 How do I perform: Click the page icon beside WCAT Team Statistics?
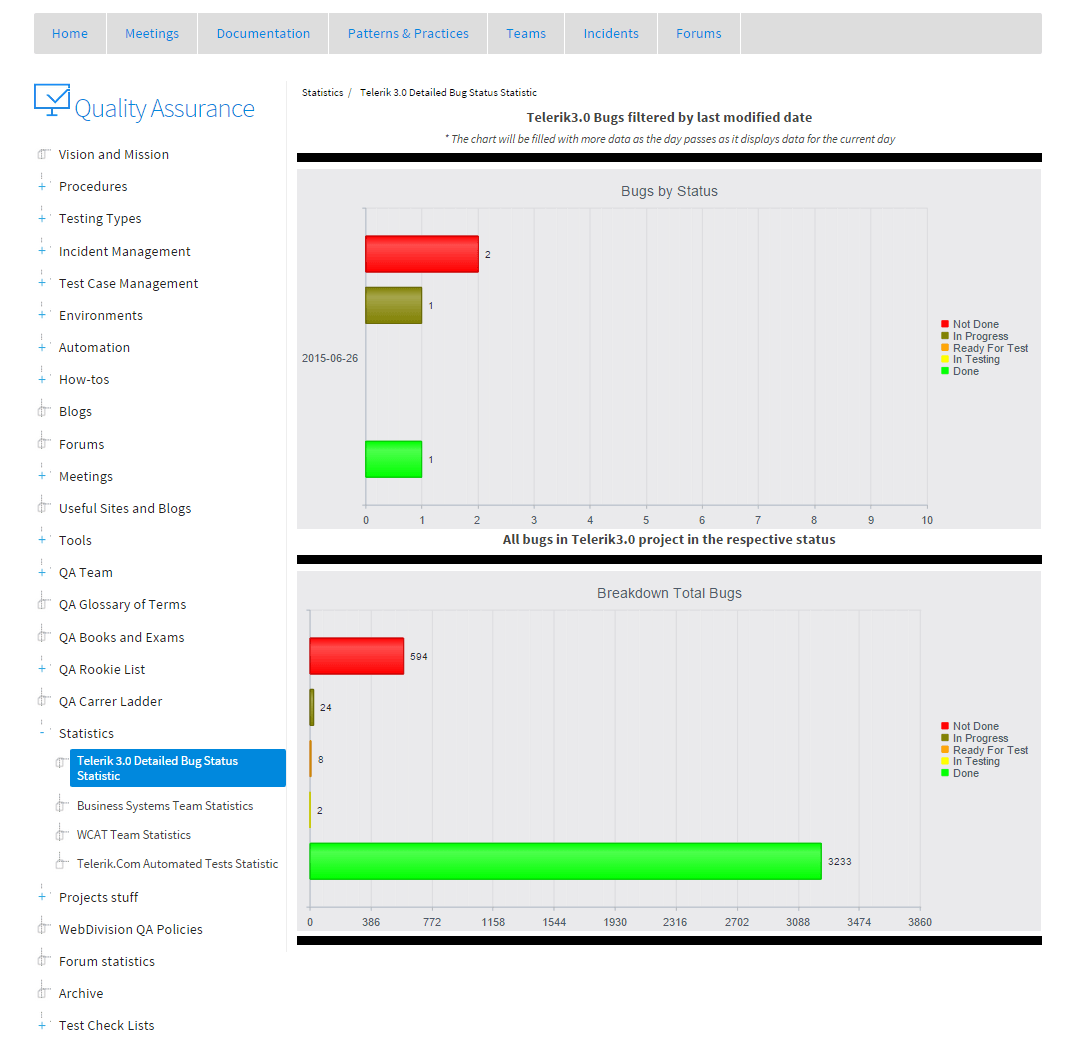61,834
